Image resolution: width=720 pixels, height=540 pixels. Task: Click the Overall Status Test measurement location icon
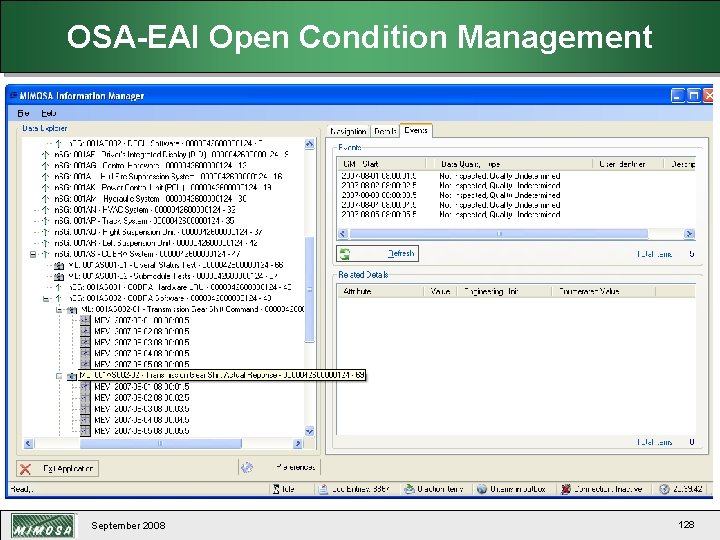(59, 265)
